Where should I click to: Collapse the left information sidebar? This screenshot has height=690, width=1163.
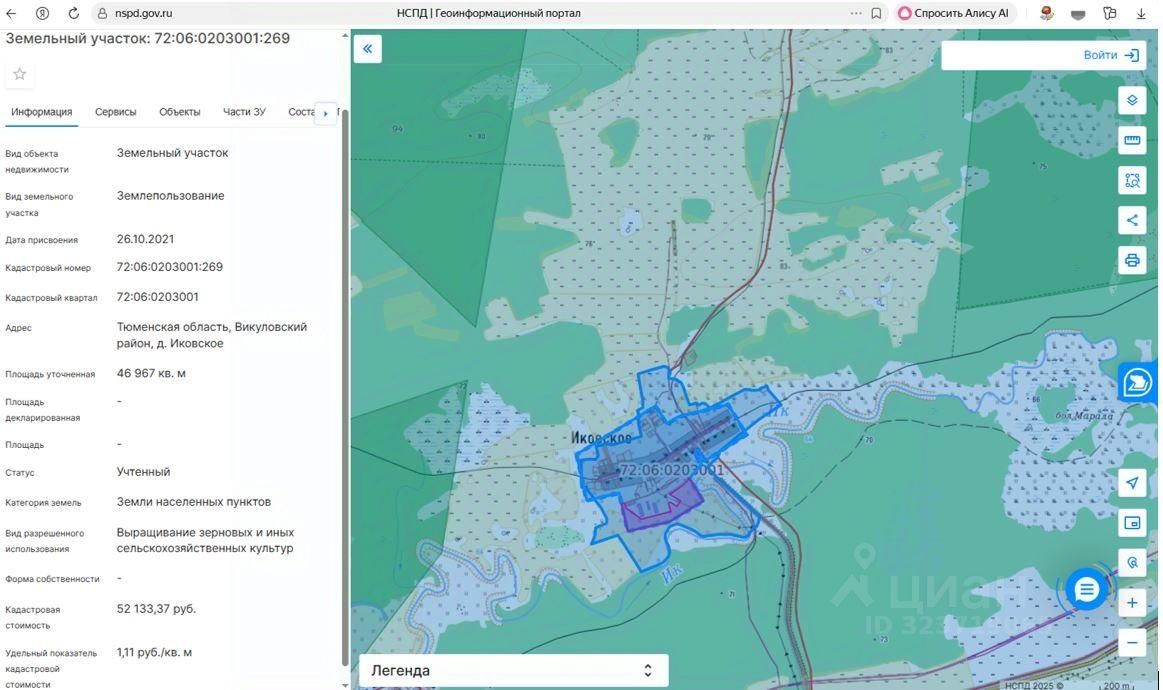pos(367,49)
